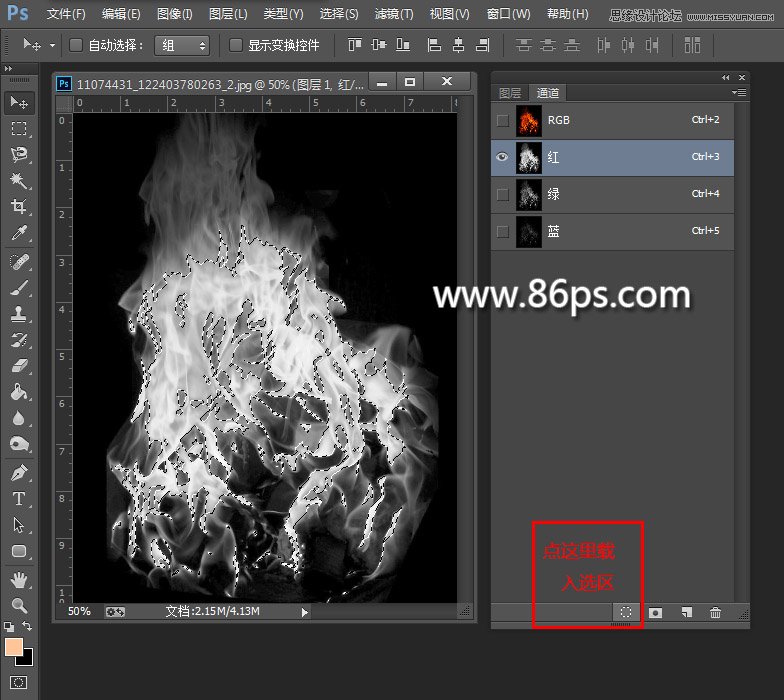Click the 50% zoom level field
Image resolution: width=784 pixels, height=700 pixels.
tap(80, 612)
